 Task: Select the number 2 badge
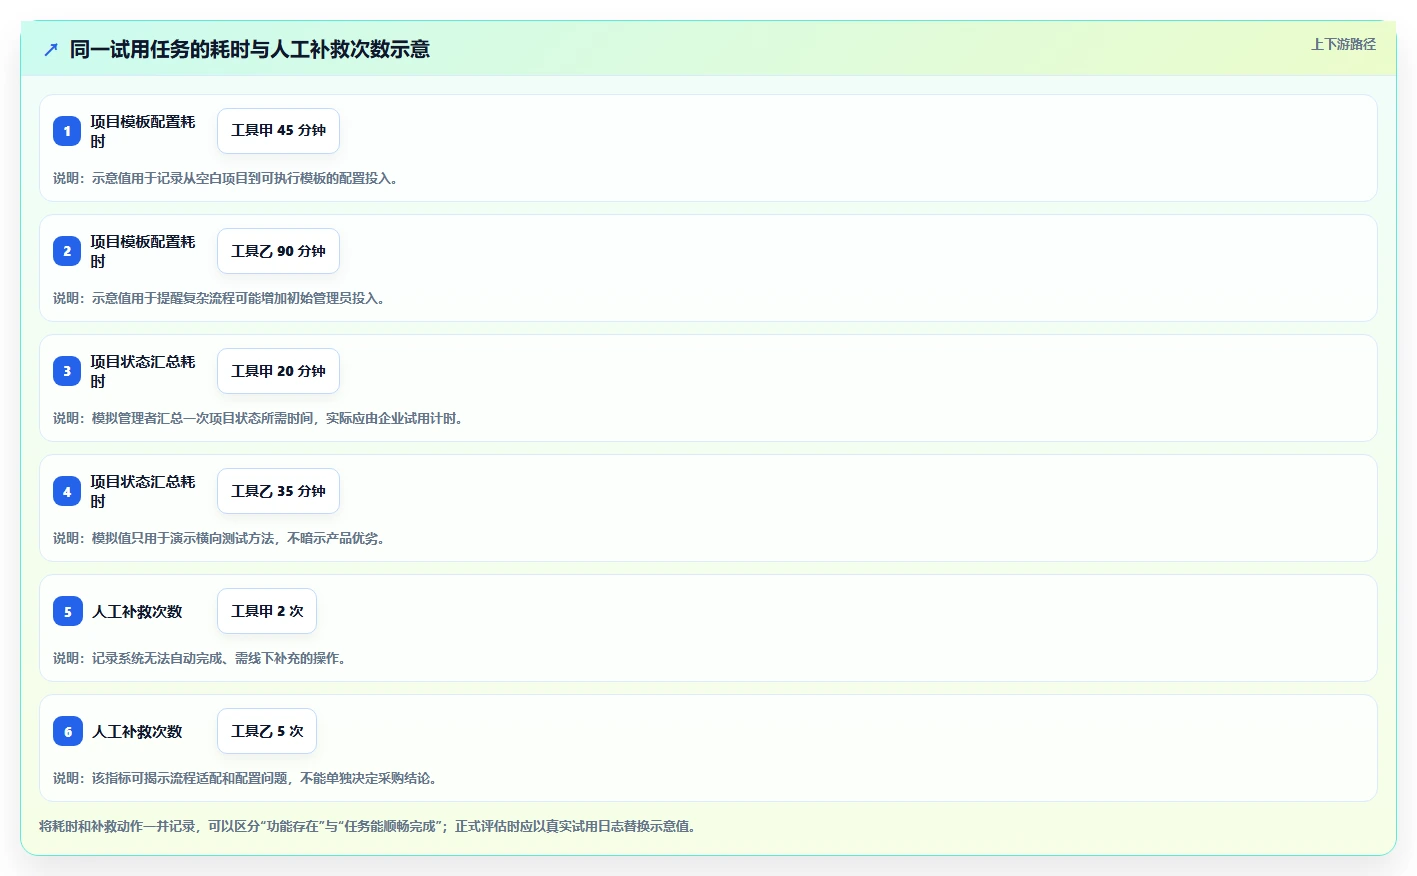click(67, 251)
